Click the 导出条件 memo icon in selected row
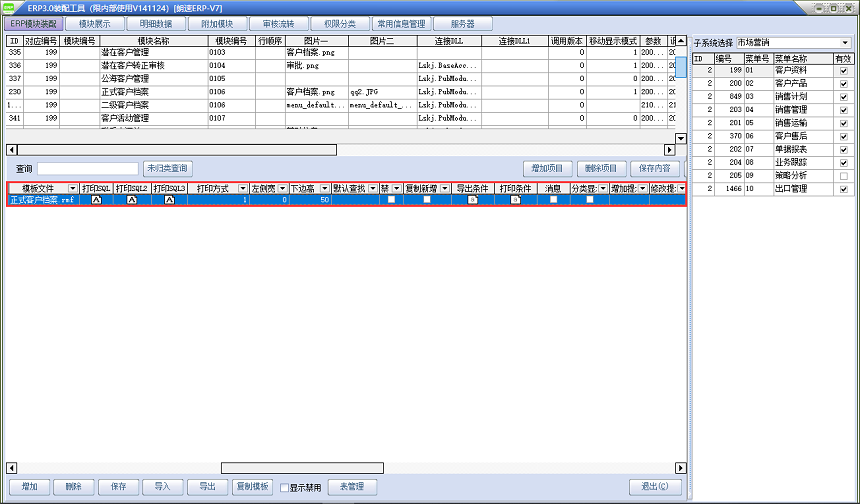The width and height of the screenshot is (860, 504). [x=473, y=200]
